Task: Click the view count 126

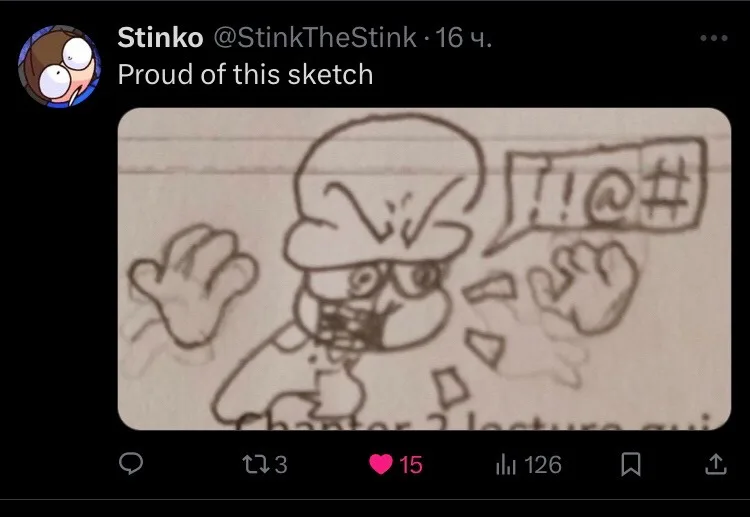Action: (x=543, y=464)
